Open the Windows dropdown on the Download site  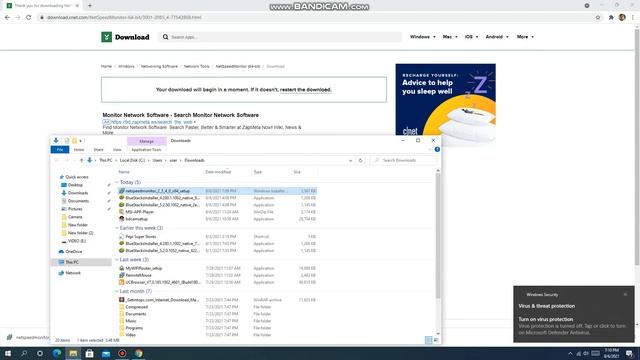click(x=422, y=37)
